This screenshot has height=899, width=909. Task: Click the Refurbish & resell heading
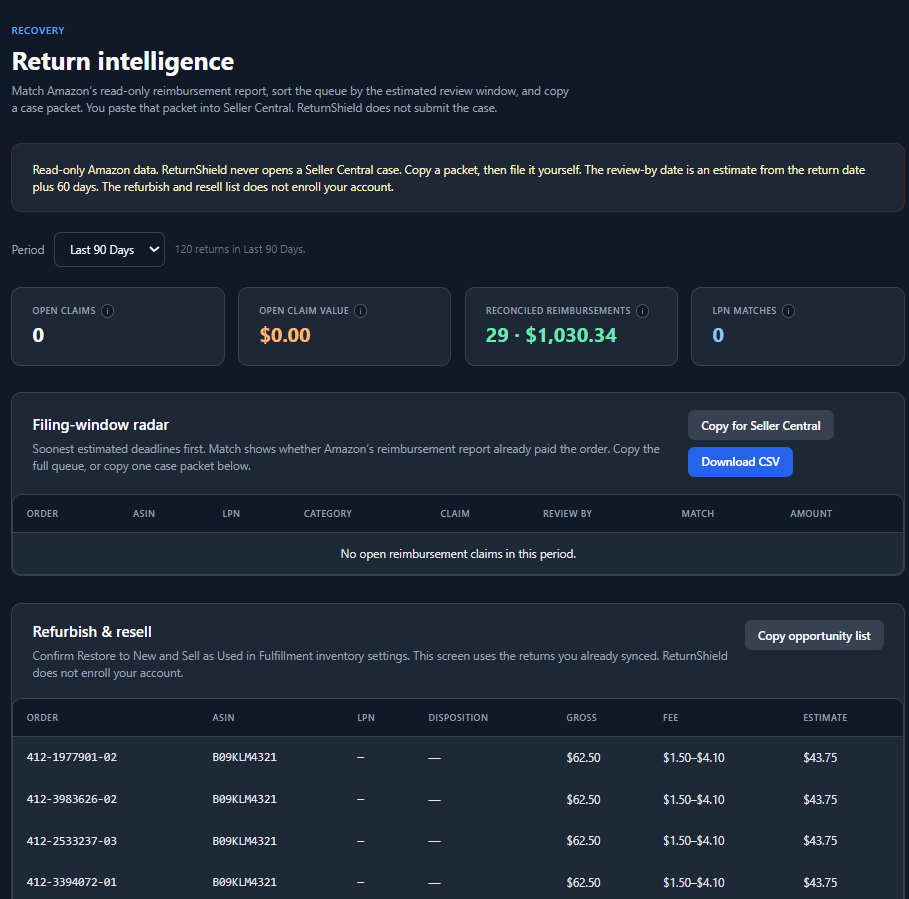(92, 632)
